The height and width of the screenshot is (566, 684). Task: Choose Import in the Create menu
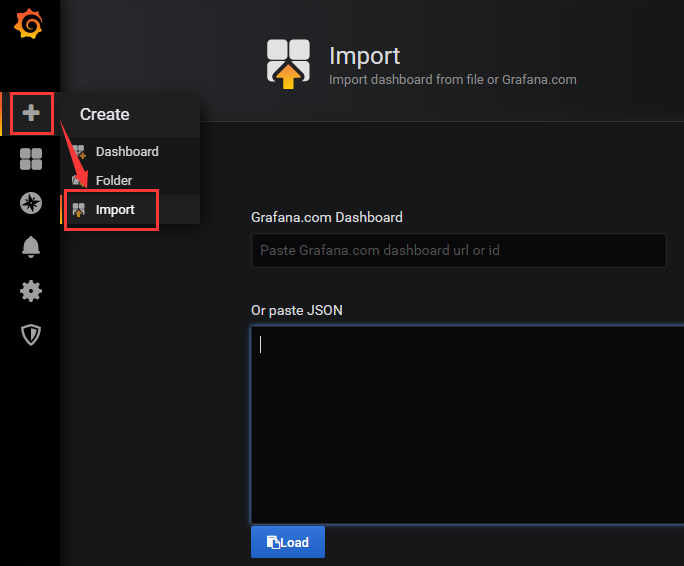(x=115, y=210)
